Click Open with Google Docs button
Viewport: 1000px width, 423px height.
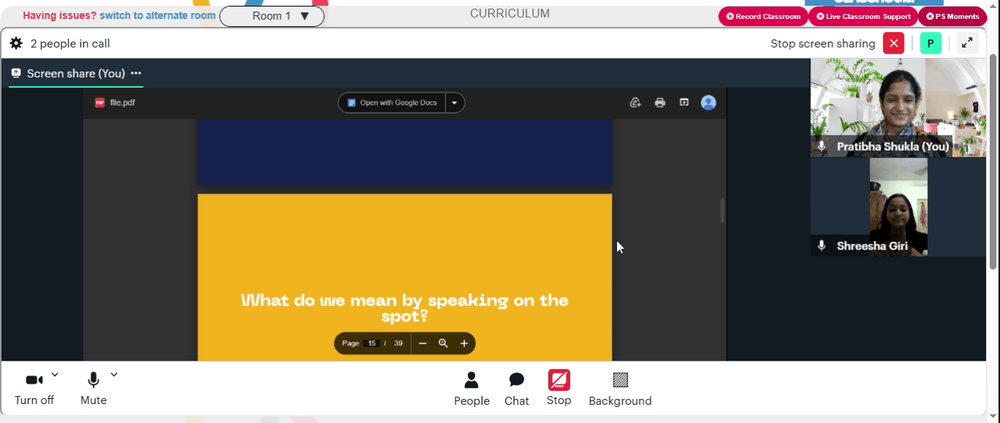392,103
